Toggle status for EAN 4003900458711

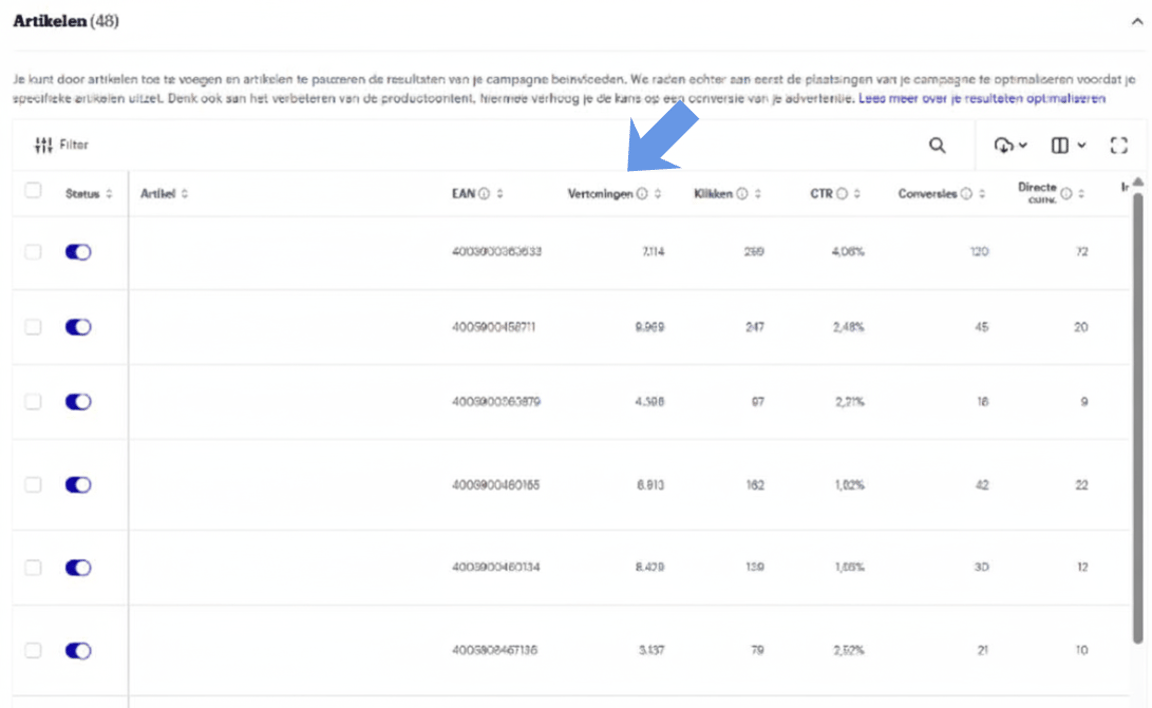78,327
